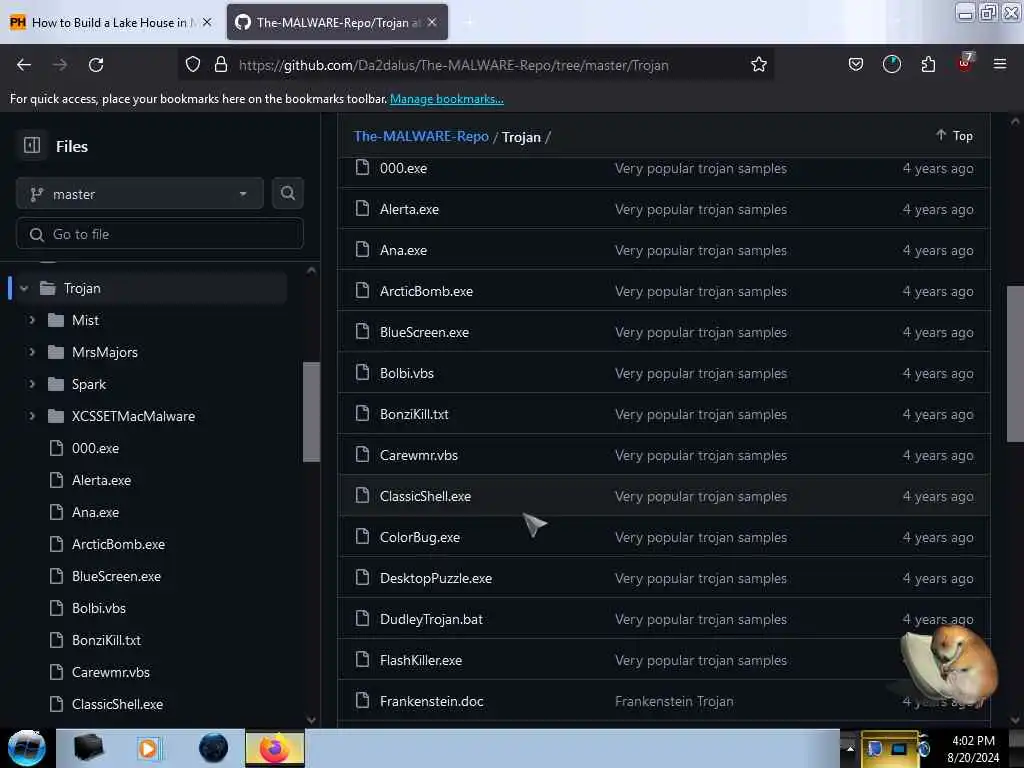The height and width of the screenshot is (768, 1024).
Task: Launch the media player taskbar icon
Action: click(x=149, y=748)
